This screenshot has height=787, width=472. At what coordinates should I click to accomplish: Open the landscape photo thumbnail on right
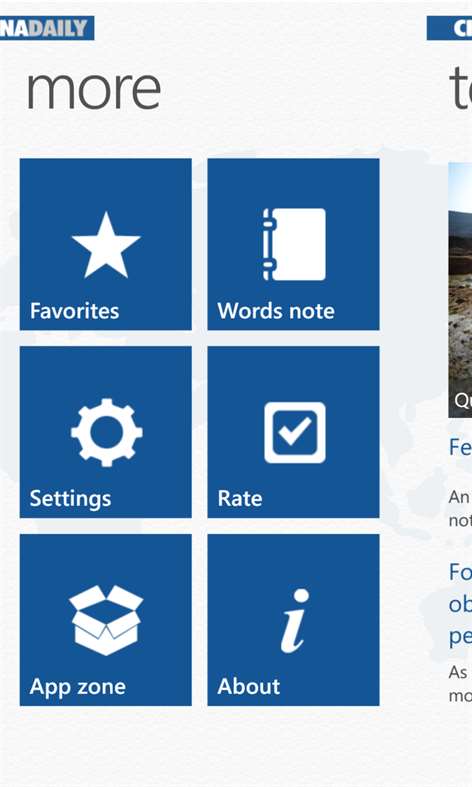point(460,290)
